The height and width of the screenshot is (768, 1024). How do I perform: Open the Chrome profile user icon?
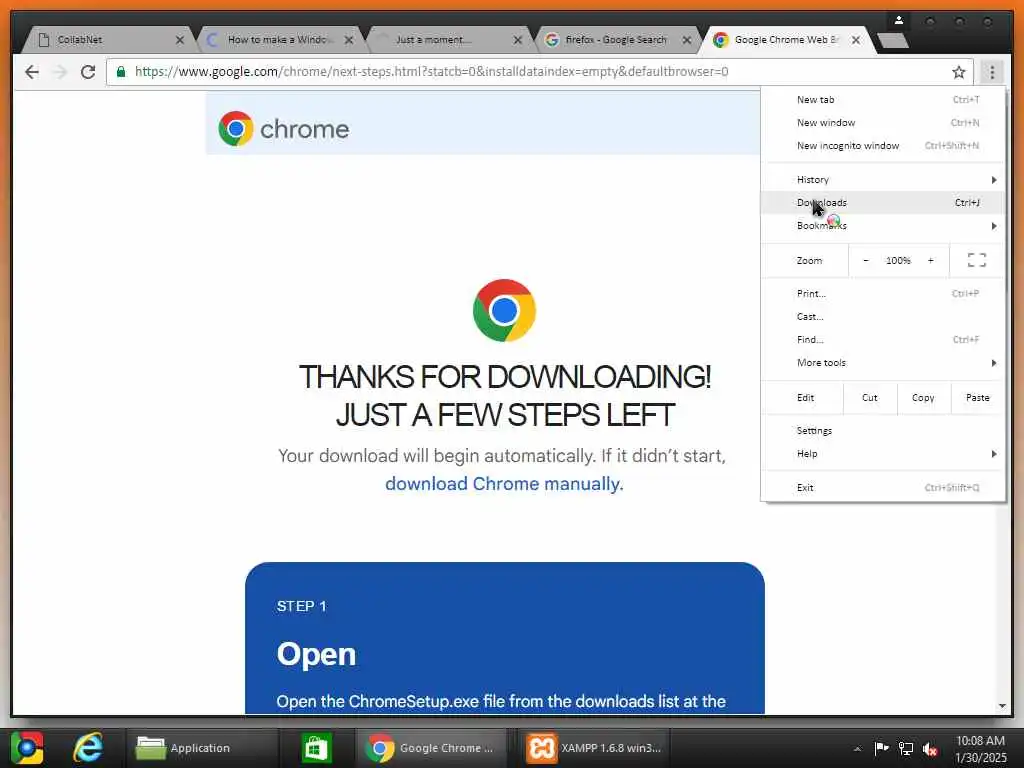(899, 21)
